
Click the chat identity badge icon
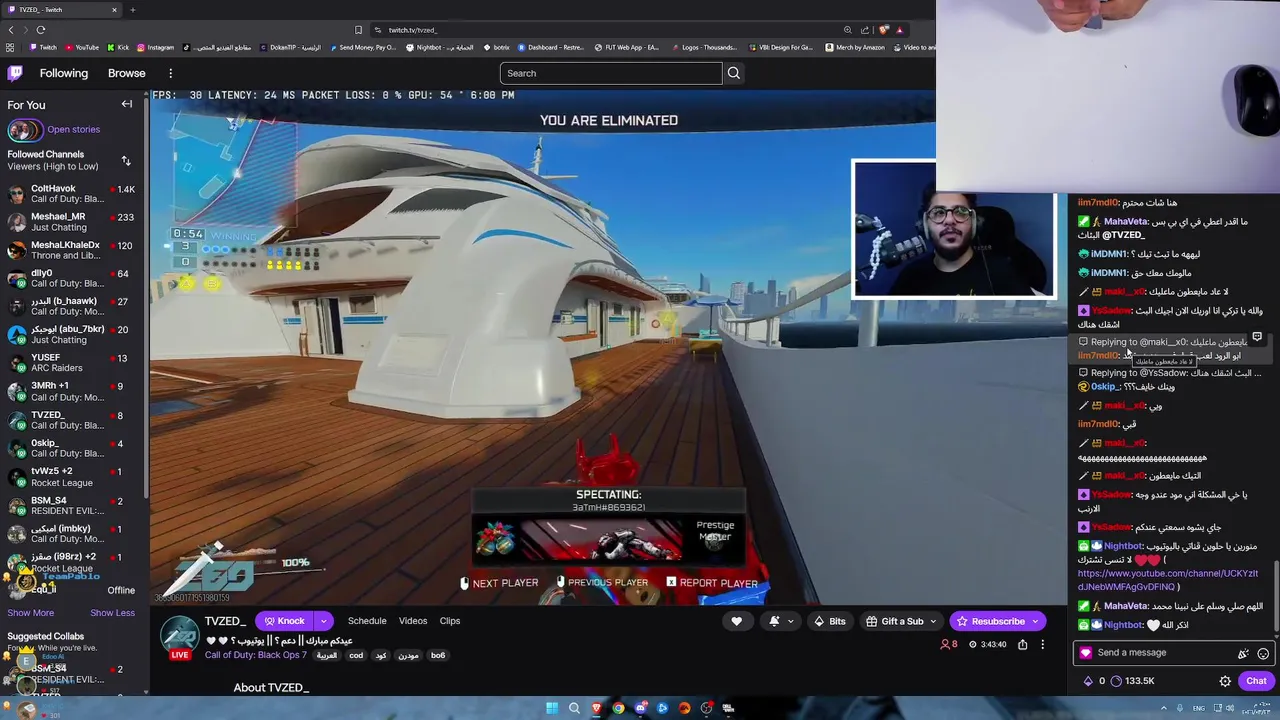pos(1085,653)
